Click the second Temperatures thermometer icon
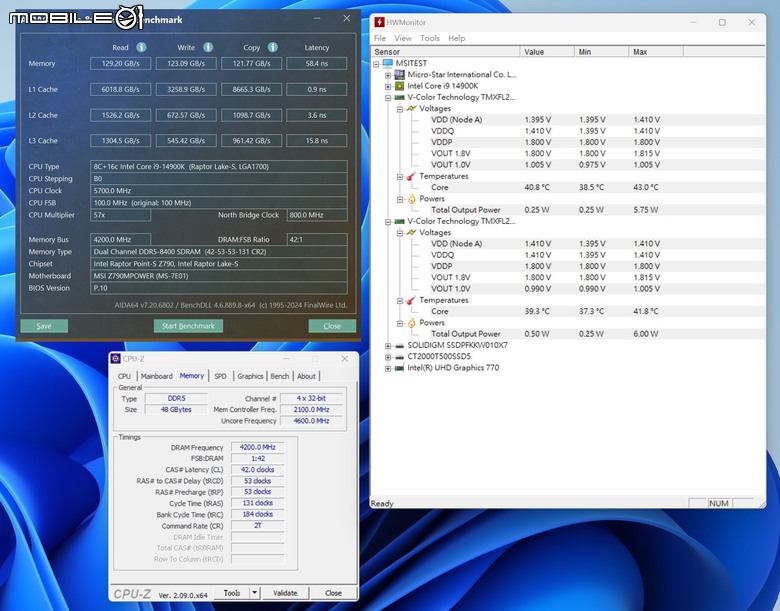The height and width of the screenshot is (611, 780). [411, 300]
